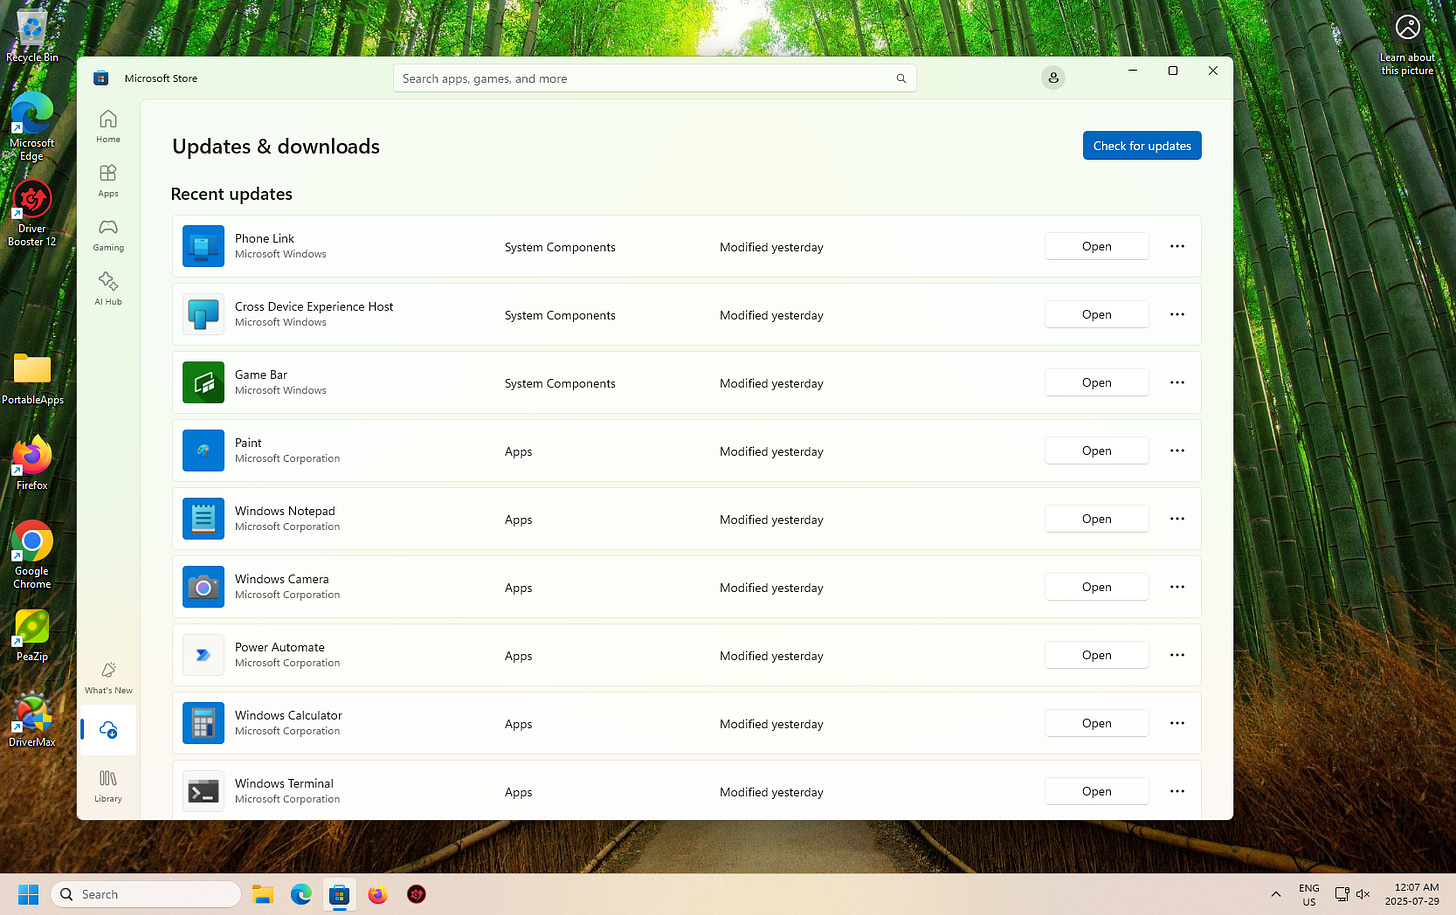Select the PeaZip desktop shortcut
The height and width of the screenshot is (915, 1456).
[32, 636]
